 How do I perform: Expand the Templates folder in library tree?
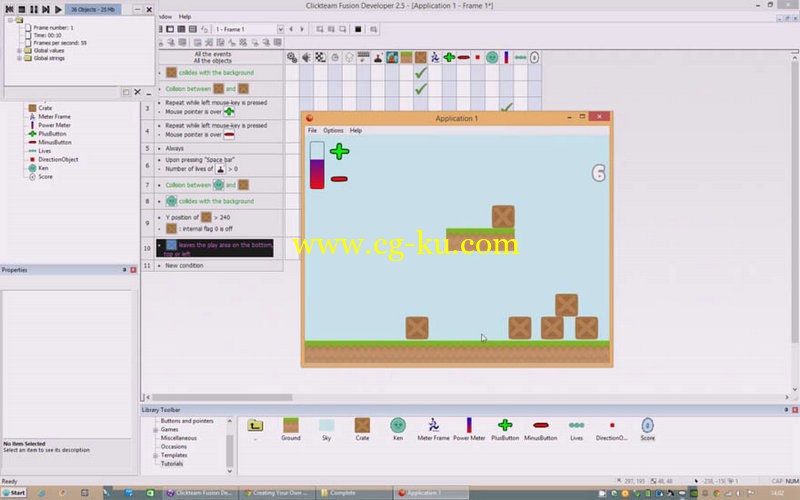(x=156, y=455)
